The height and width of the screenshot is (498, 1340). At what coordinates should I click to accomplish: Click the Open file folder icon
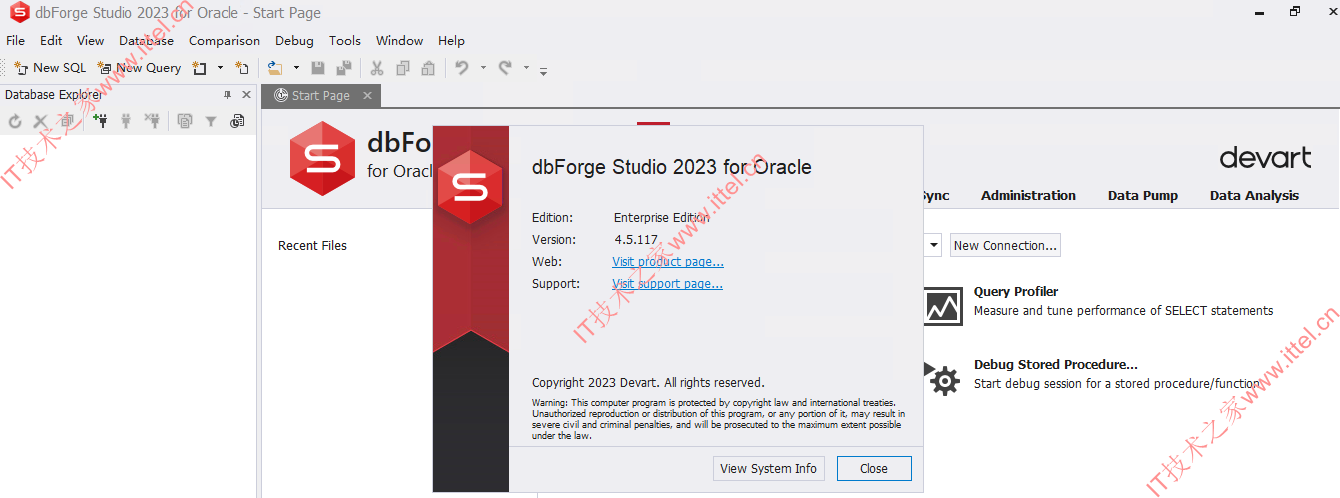point(274,68)
